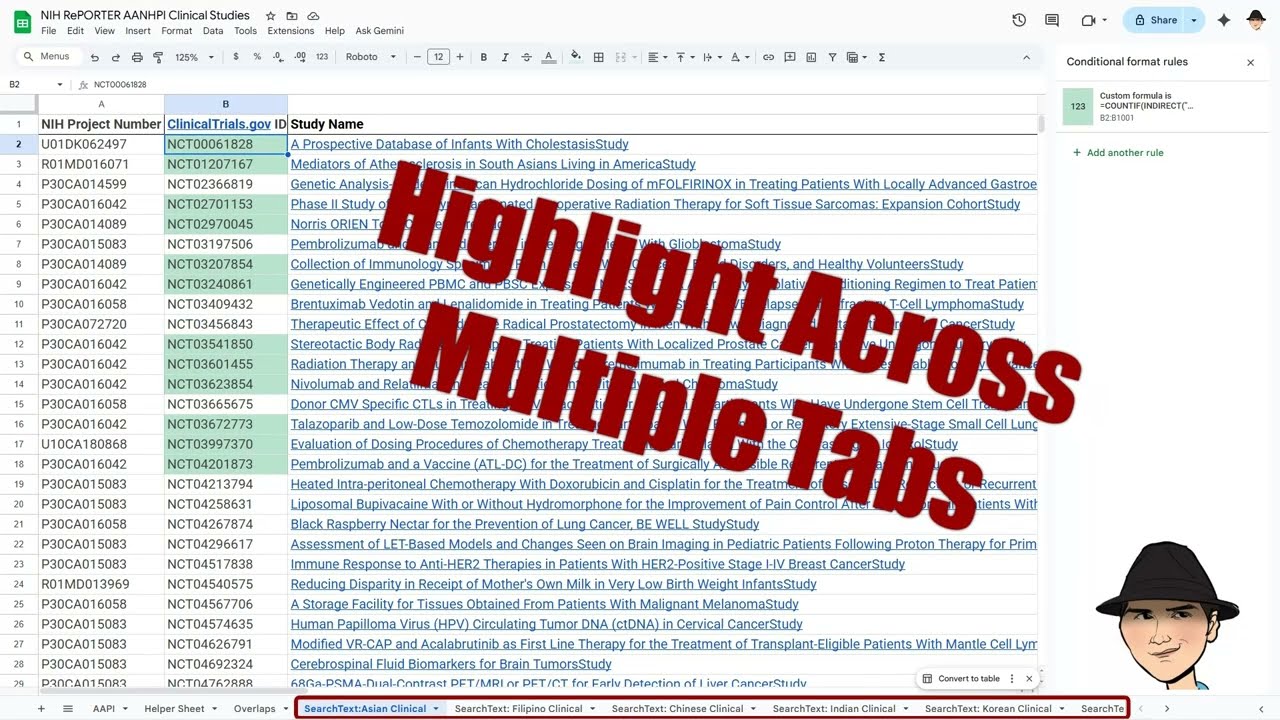Click Add another rule
The image size is (1280, 720).
[x=1118, y=153]
